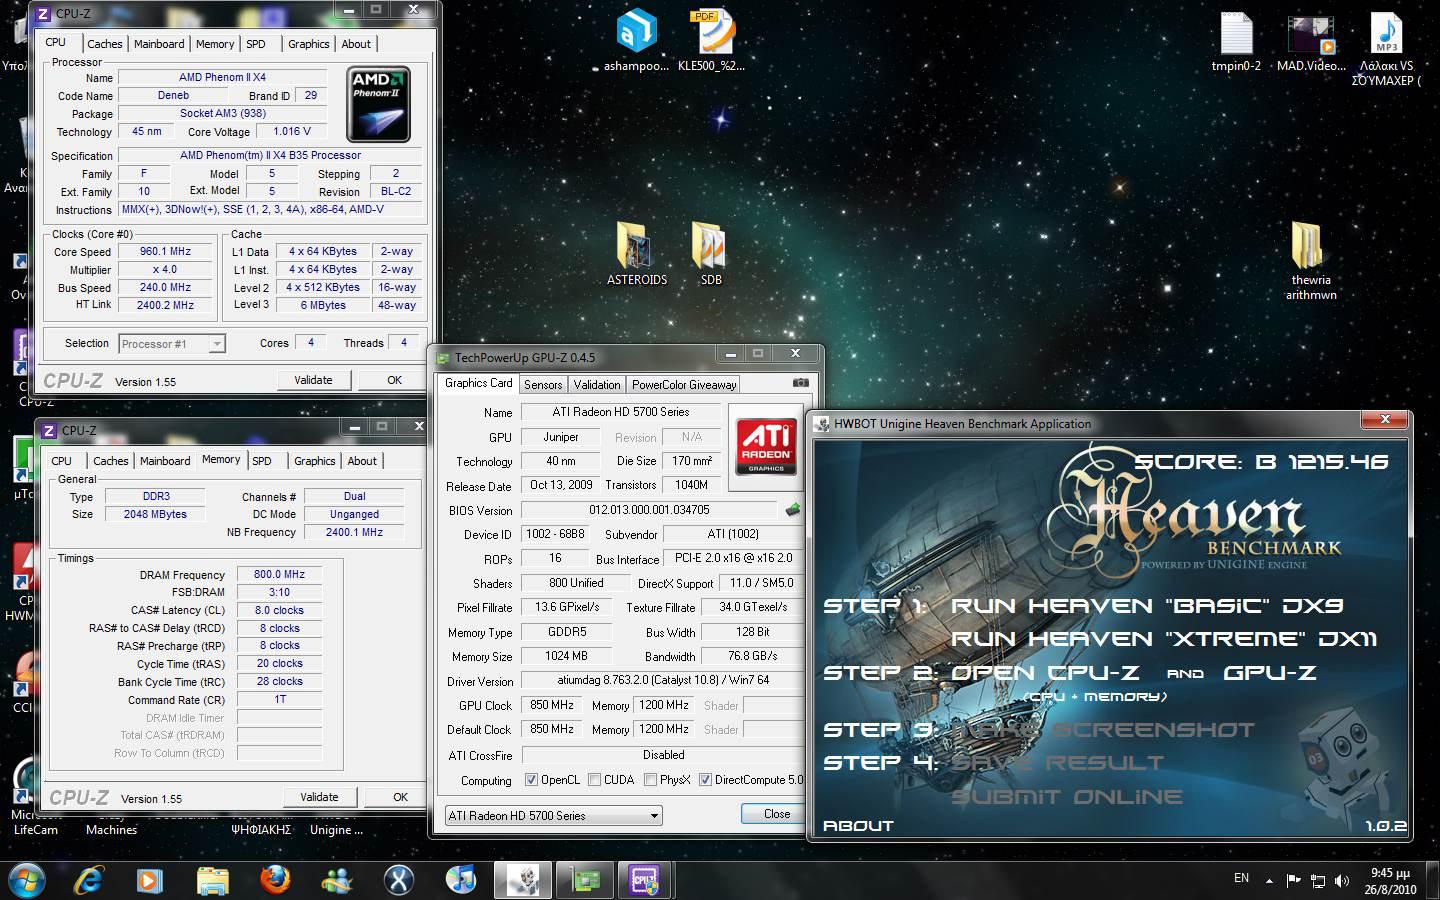Screen dimensions: 1440x900
Task: Open Graphics tab in lower CPU-Z window
Action: [x=315, y=461]
